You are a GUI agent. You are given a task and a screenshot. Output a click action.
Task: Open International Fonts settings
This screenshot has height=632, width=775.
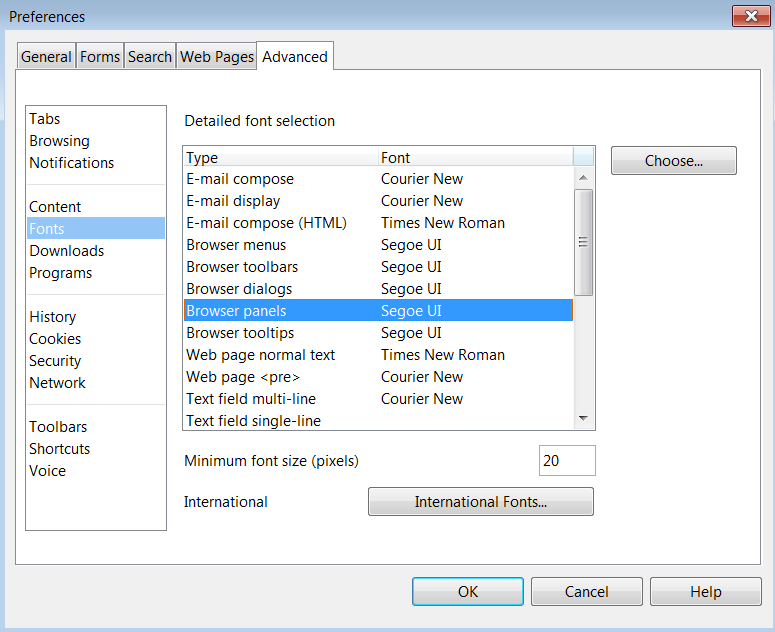coord(480,502)
